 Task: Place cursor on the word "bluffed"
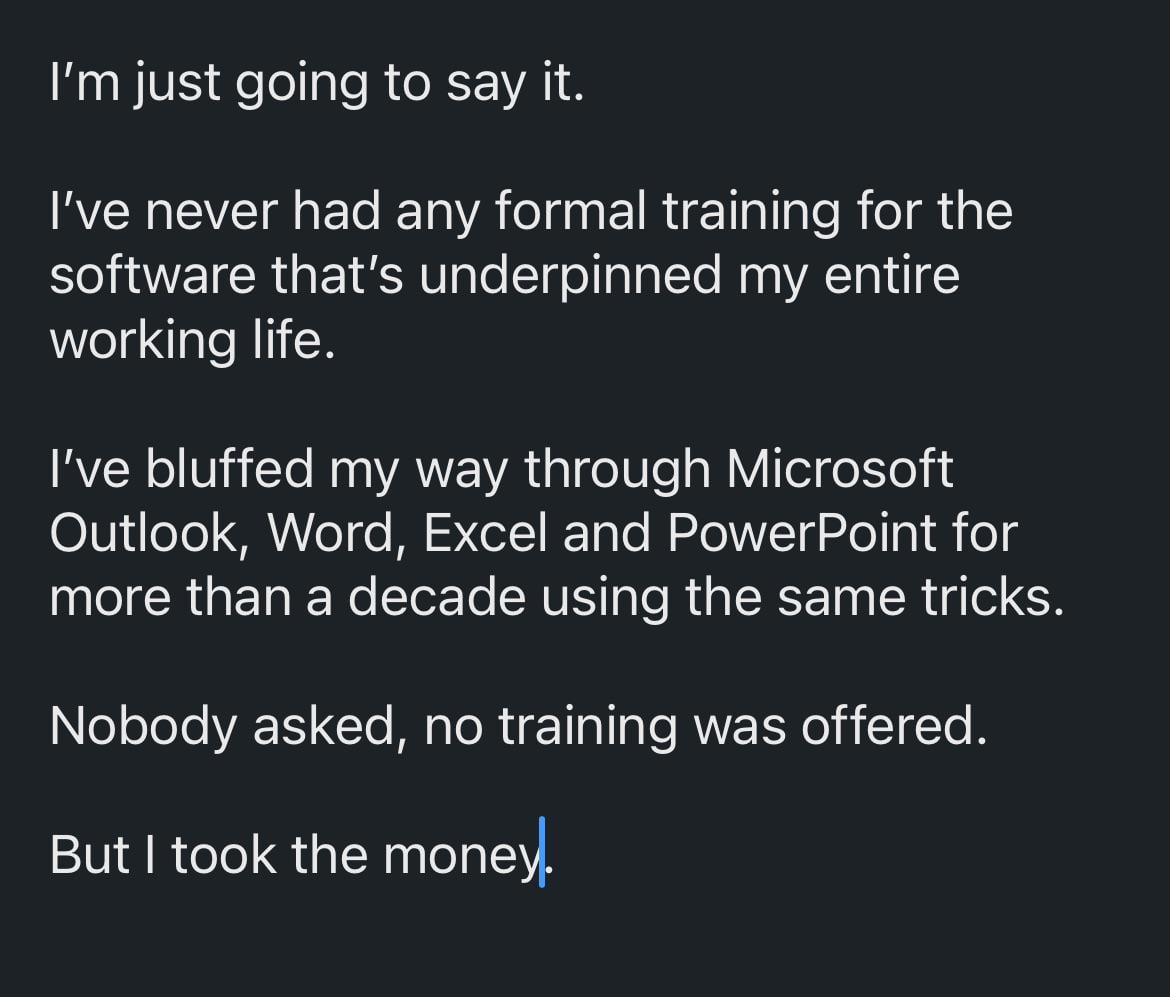tap(230, 469)
